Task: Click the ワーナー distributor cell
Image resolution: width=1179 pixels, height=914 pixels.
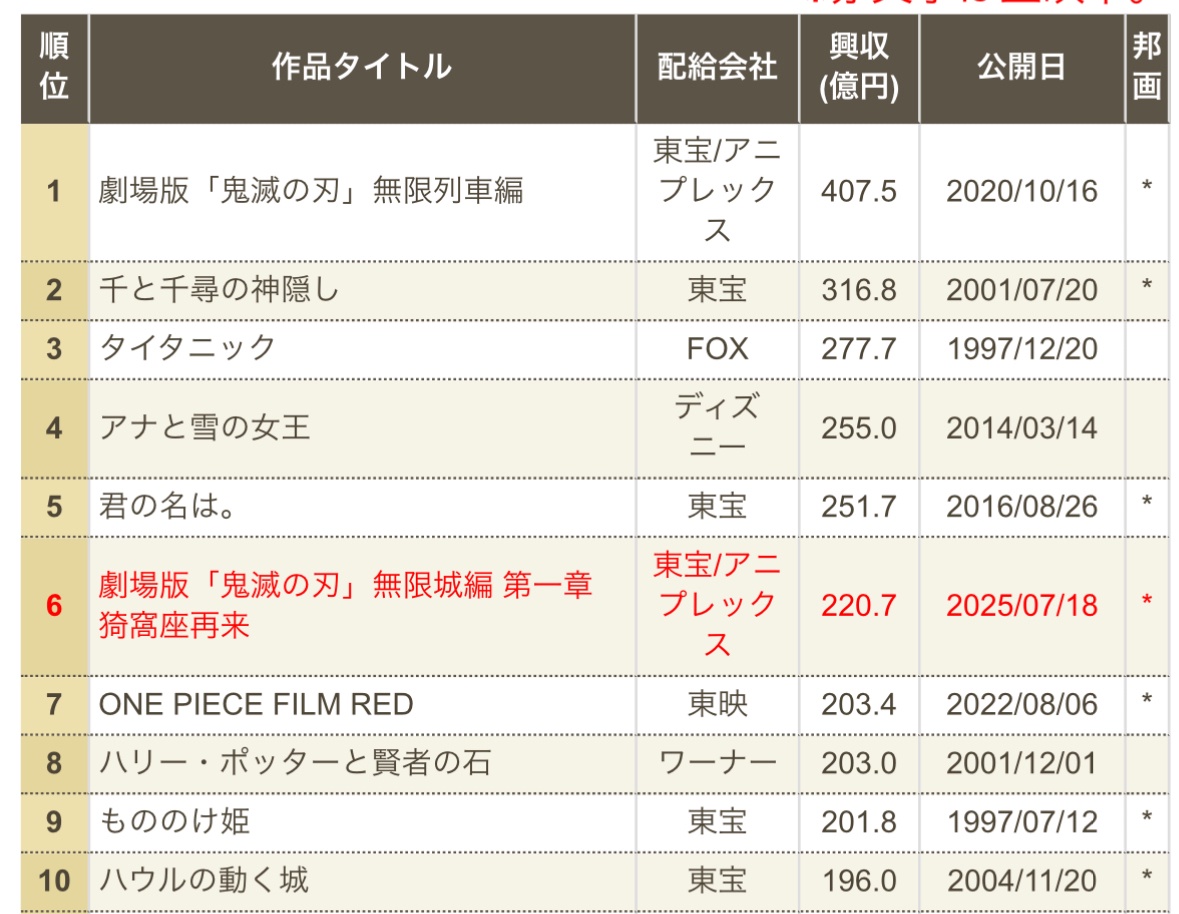Action: pos(717,763)
